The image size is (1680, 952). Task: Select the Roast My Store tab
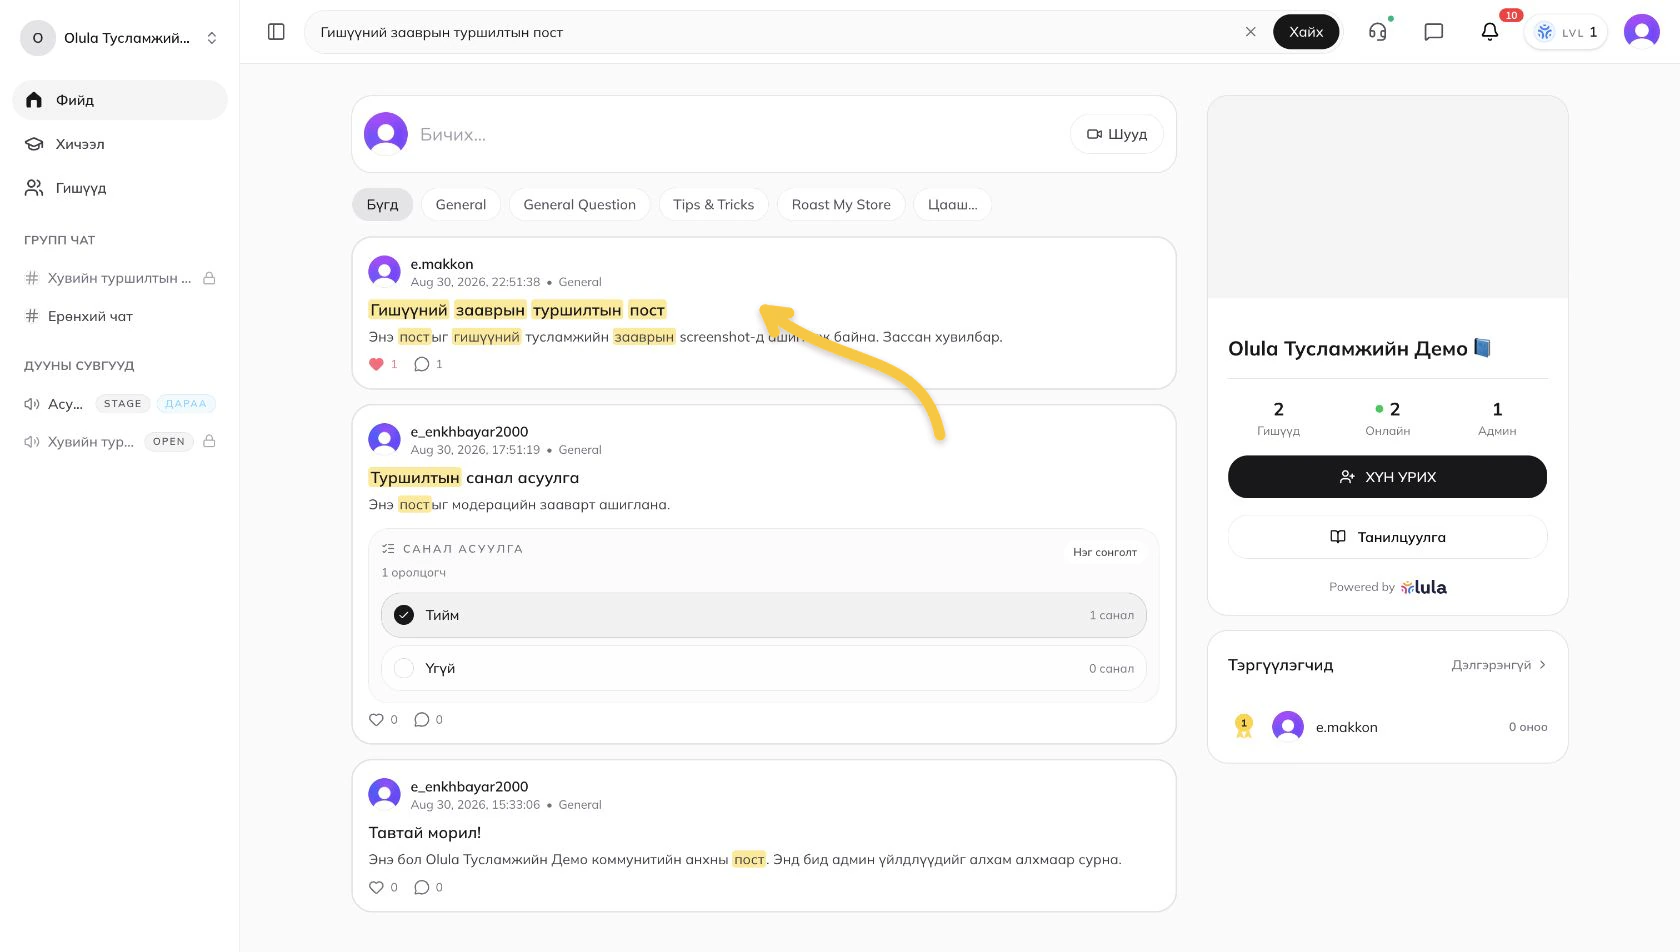pos(841,204)
